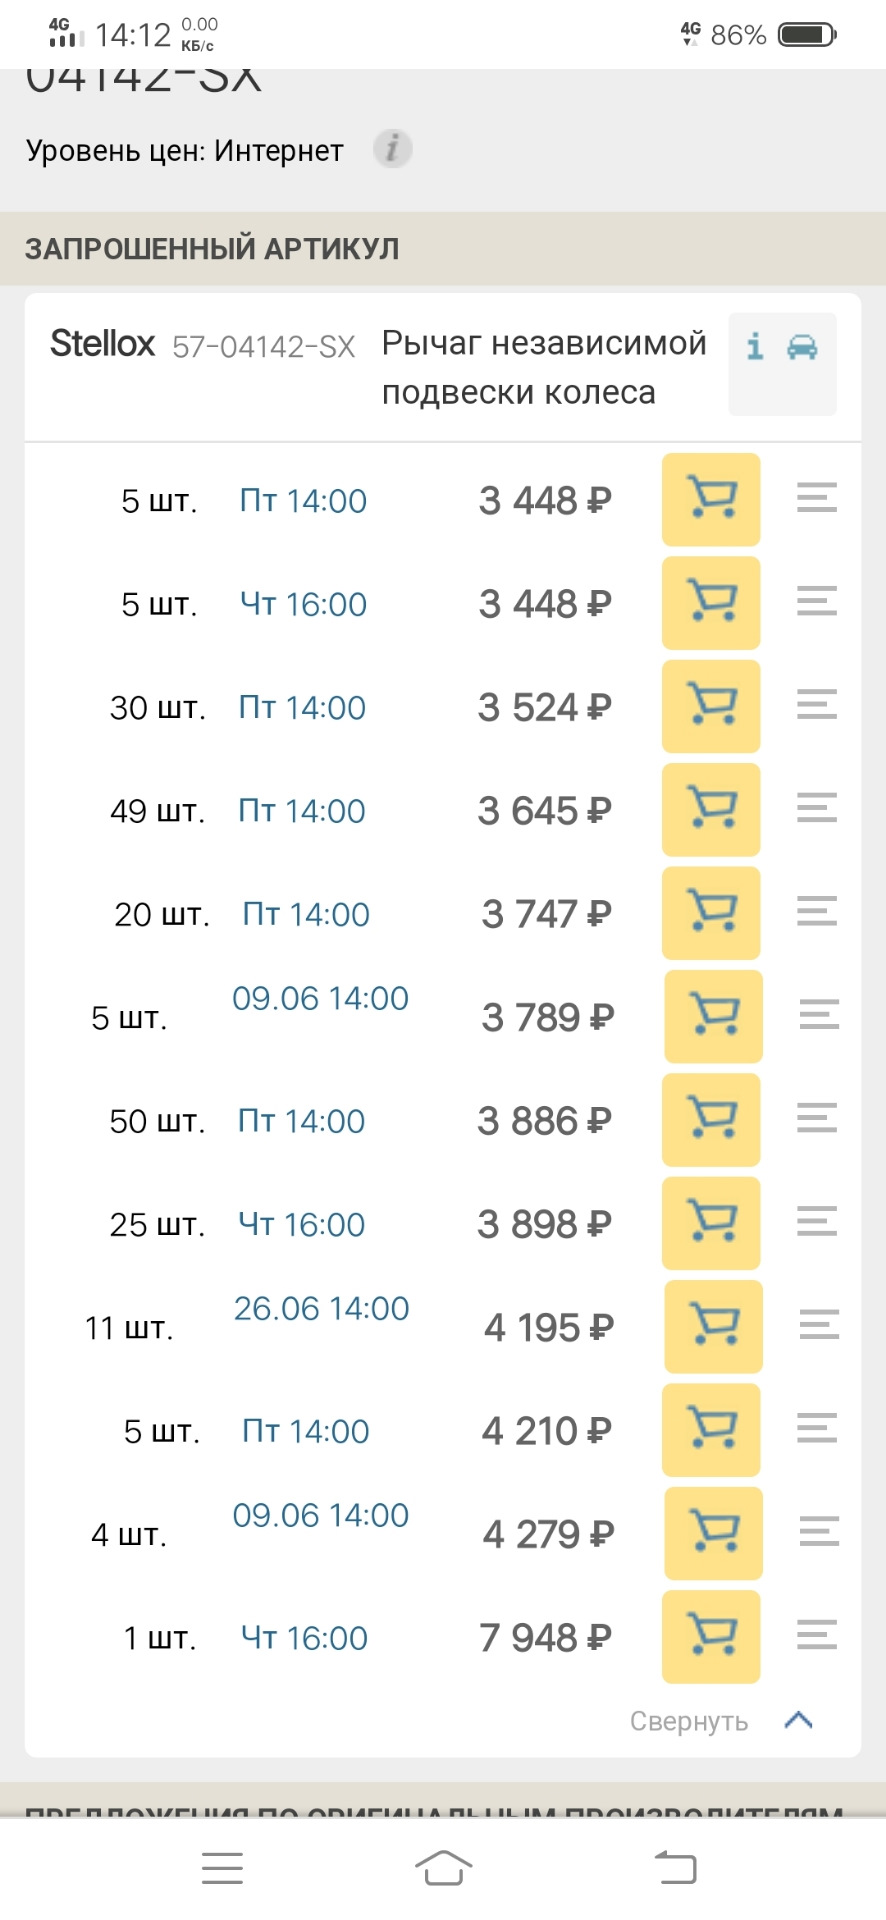
Task: Collapse the offers list with chevron arrow
Action: [798, 1720]
